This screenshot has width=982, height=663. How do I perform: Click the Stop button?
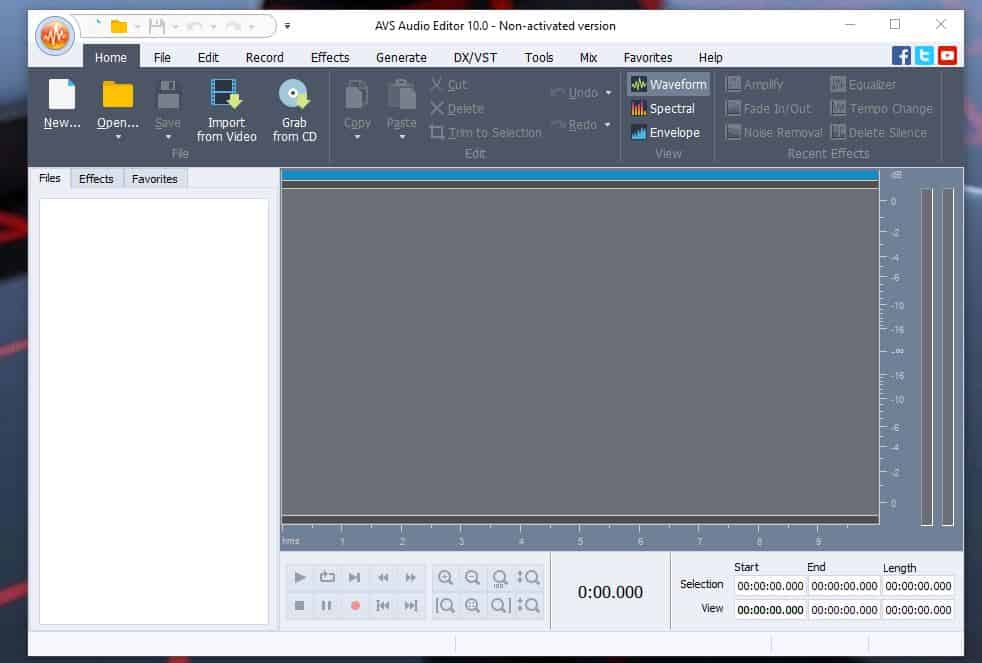(299, 605)
